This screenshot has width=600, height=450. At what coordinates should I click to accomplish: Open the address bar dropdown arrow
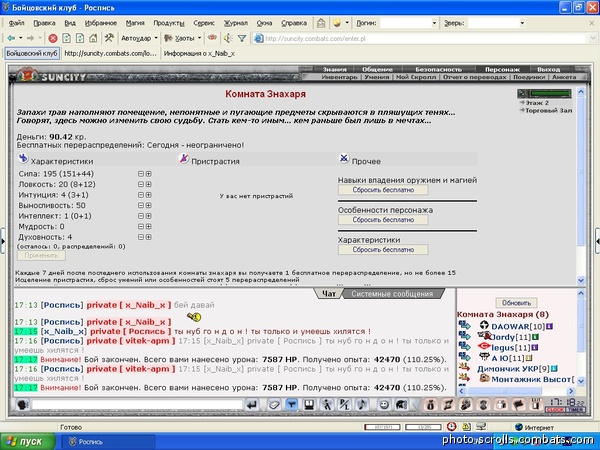point(593,38)
